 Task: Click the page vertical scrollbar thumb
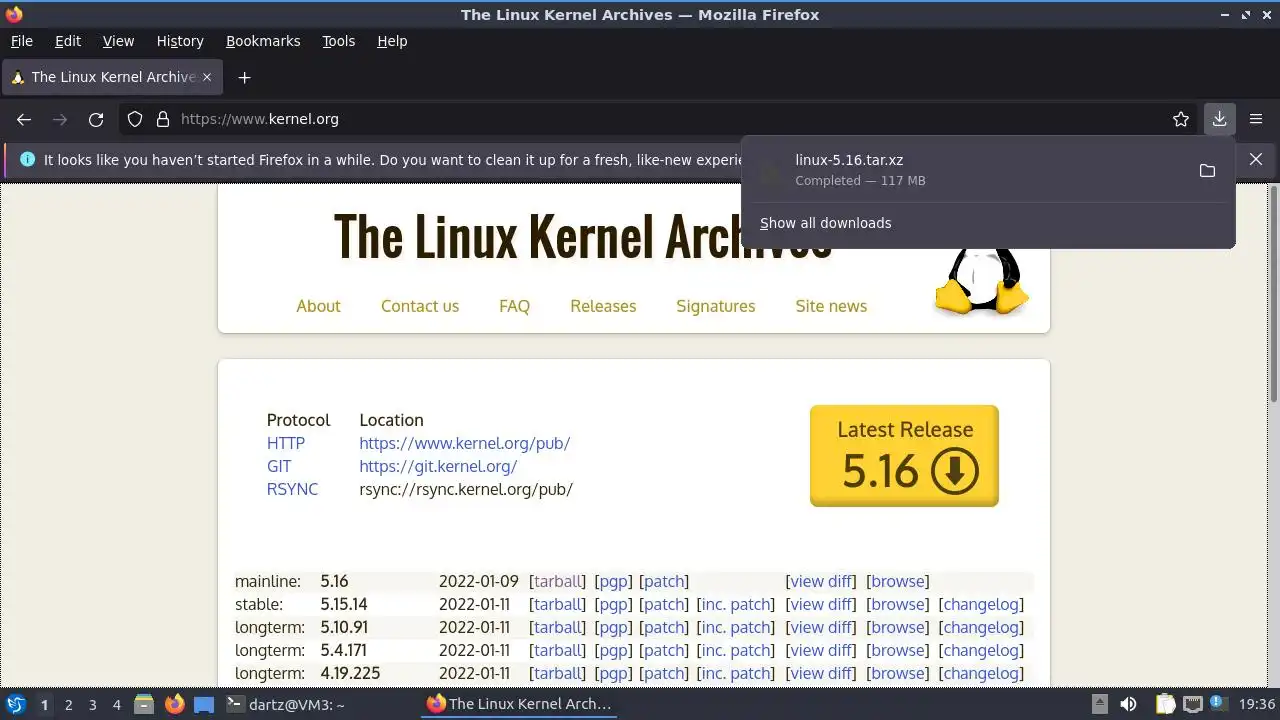(1273, 292)
